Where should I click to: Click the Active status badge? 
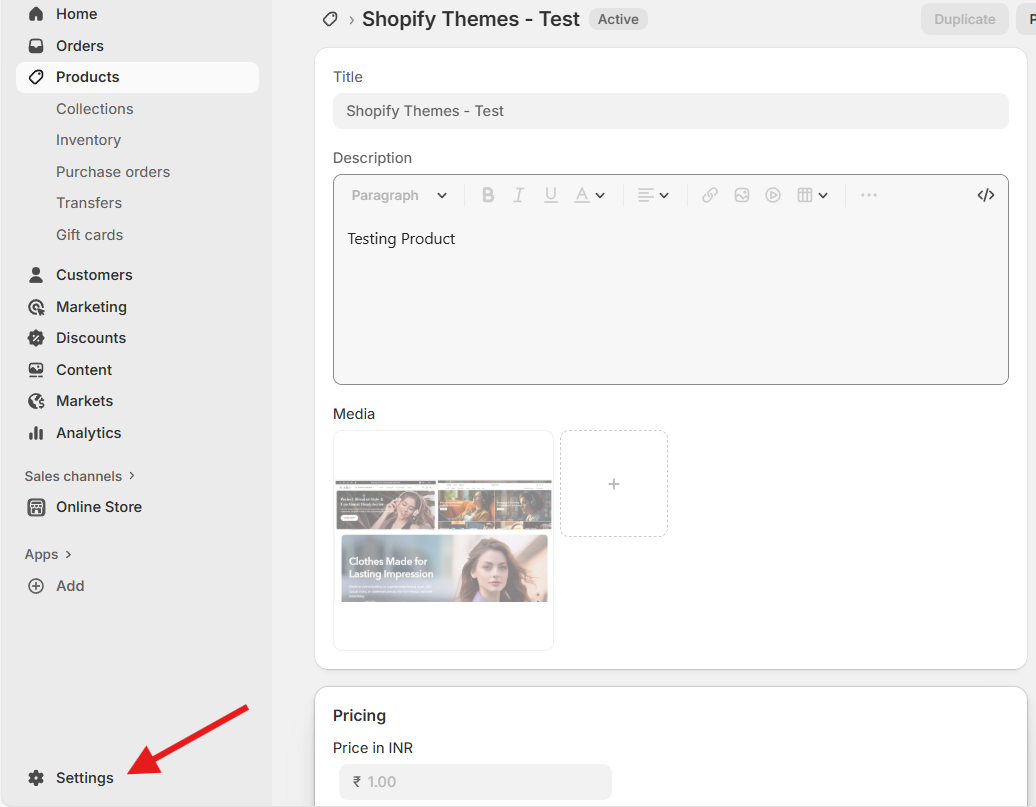618,19
